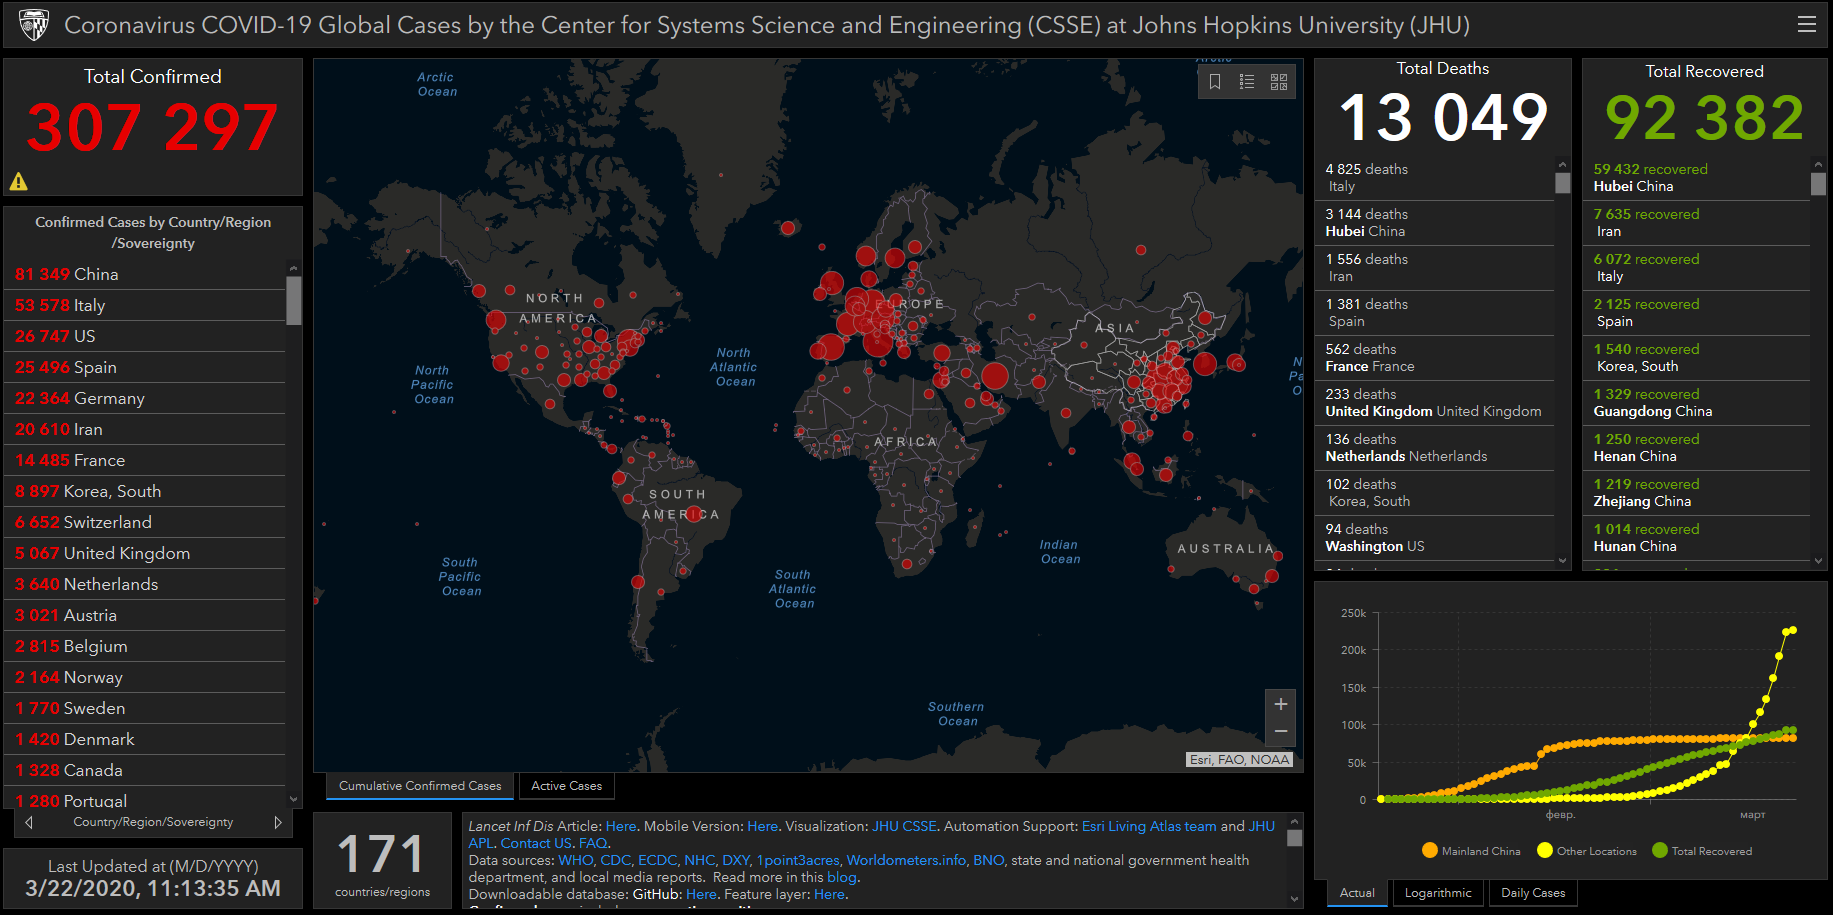The width and height of the screenshot is (1833, 915).
Task: Show the map legend list
Action: (x=1247, y=82)
